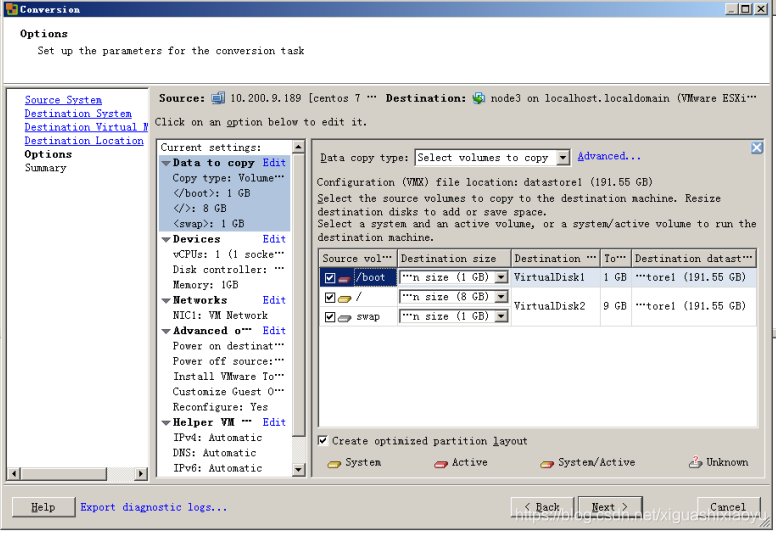The width and height of the screenshot is (776, 534).
Task: Open the Data copy type dropdown
Action: pyautogui.click(x=563, y=158)
